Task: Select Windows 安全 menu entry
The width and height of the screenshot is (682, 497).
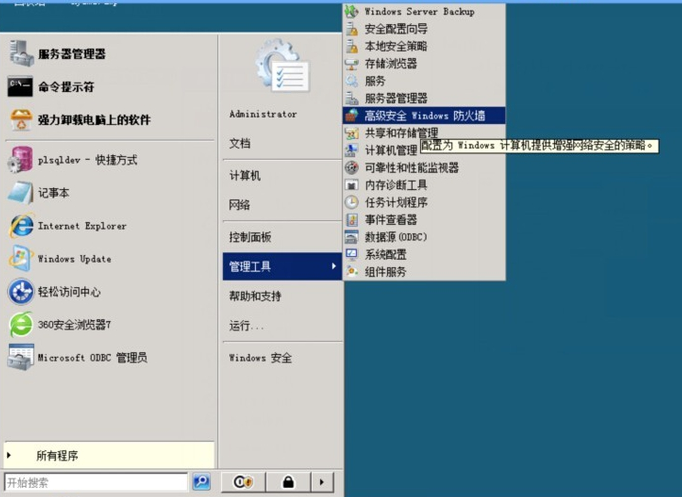Action: tap(260, 358)
